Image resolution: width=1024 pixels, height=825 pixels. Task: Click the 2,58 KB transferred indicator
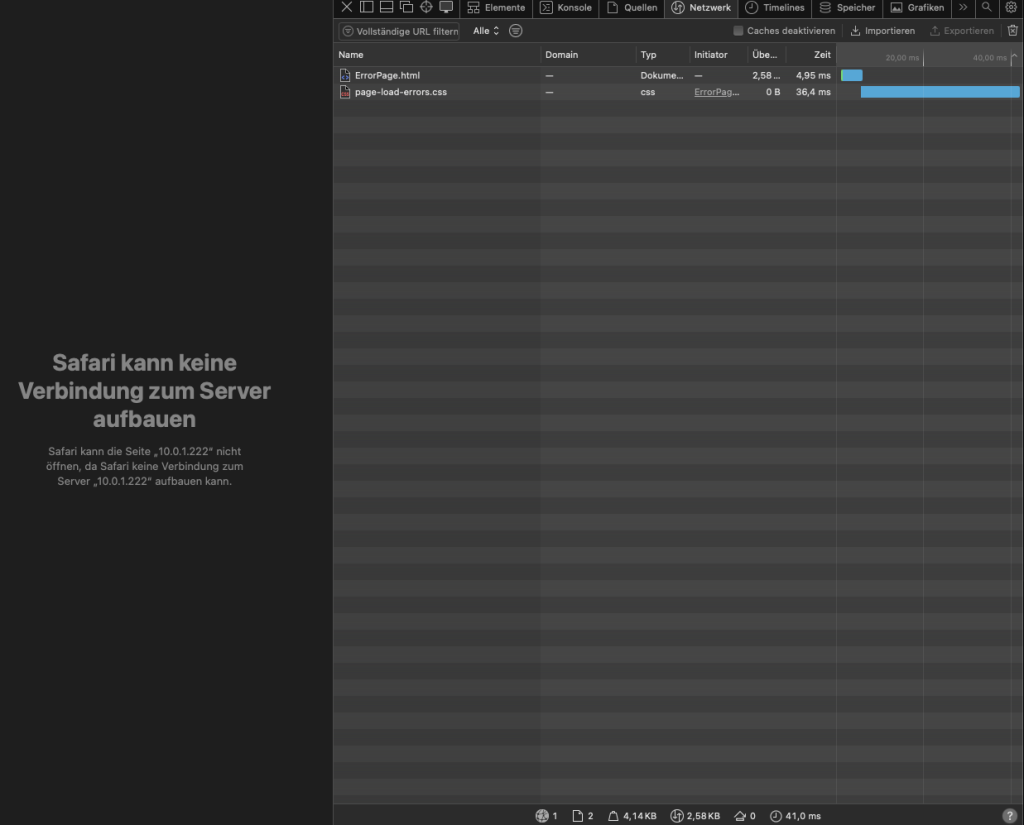(x=696, y=816)
